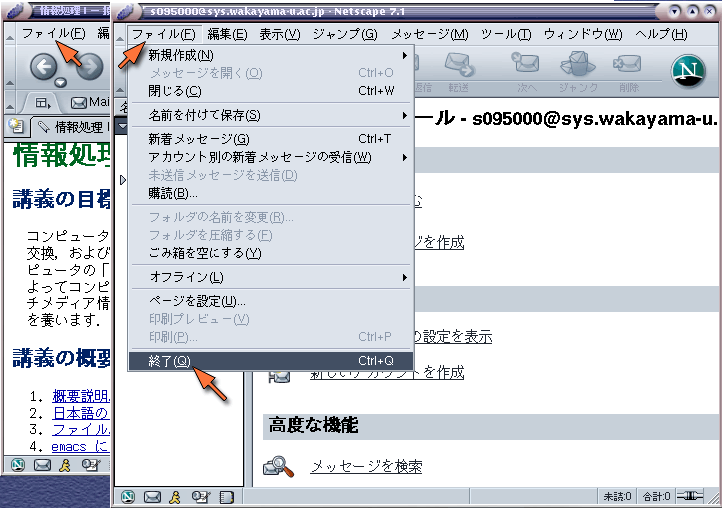Open the メッセージ(M) menu
The width and height of the screenshot is (722, 508).
(x=430, y=34)
